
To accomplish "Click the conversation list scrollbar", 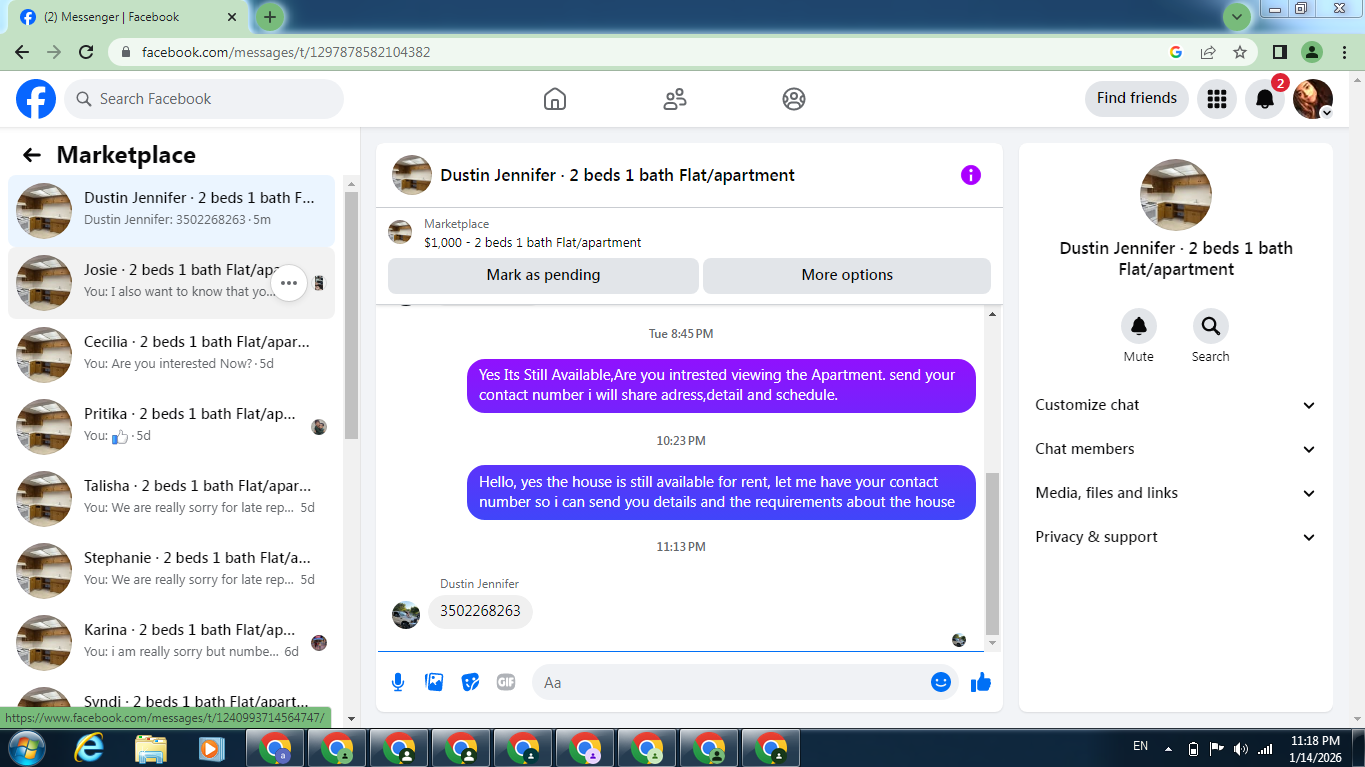I will point(351,315).
